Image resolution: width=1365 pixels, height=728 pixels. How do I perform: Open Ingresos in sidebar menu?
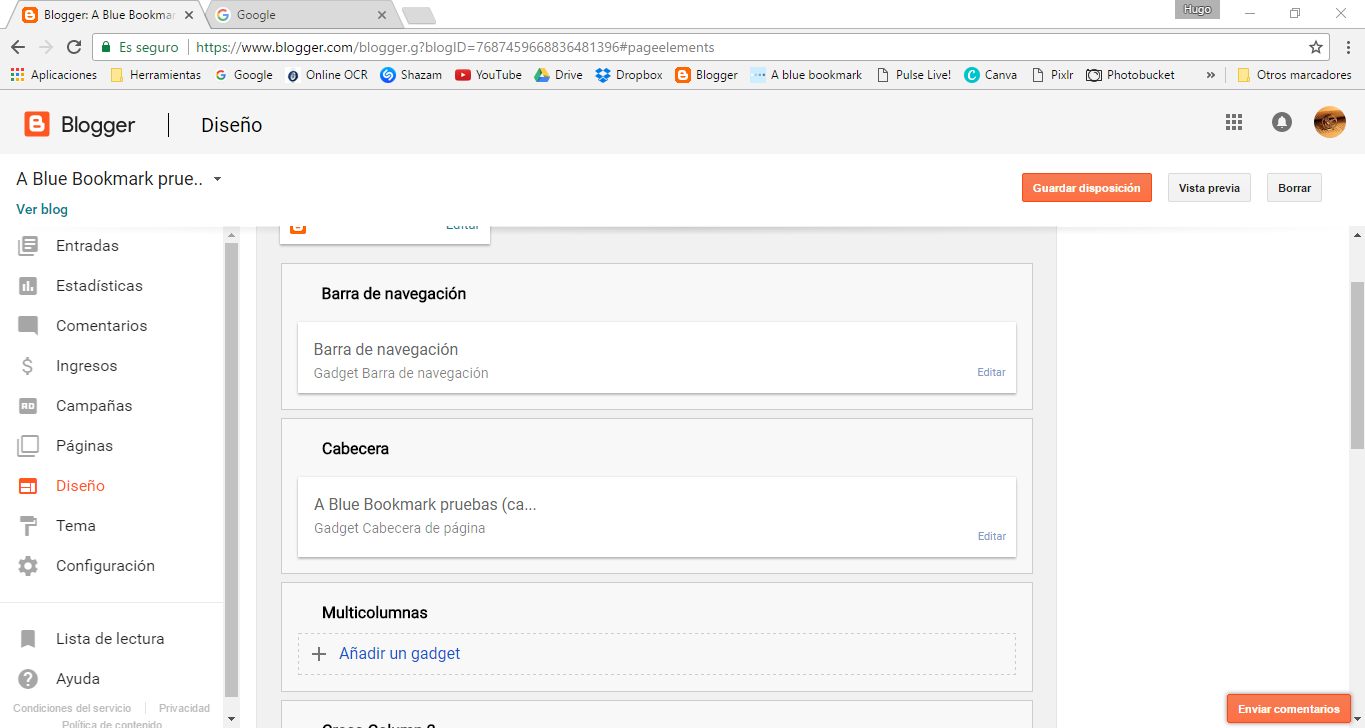(x=86, y=366)
